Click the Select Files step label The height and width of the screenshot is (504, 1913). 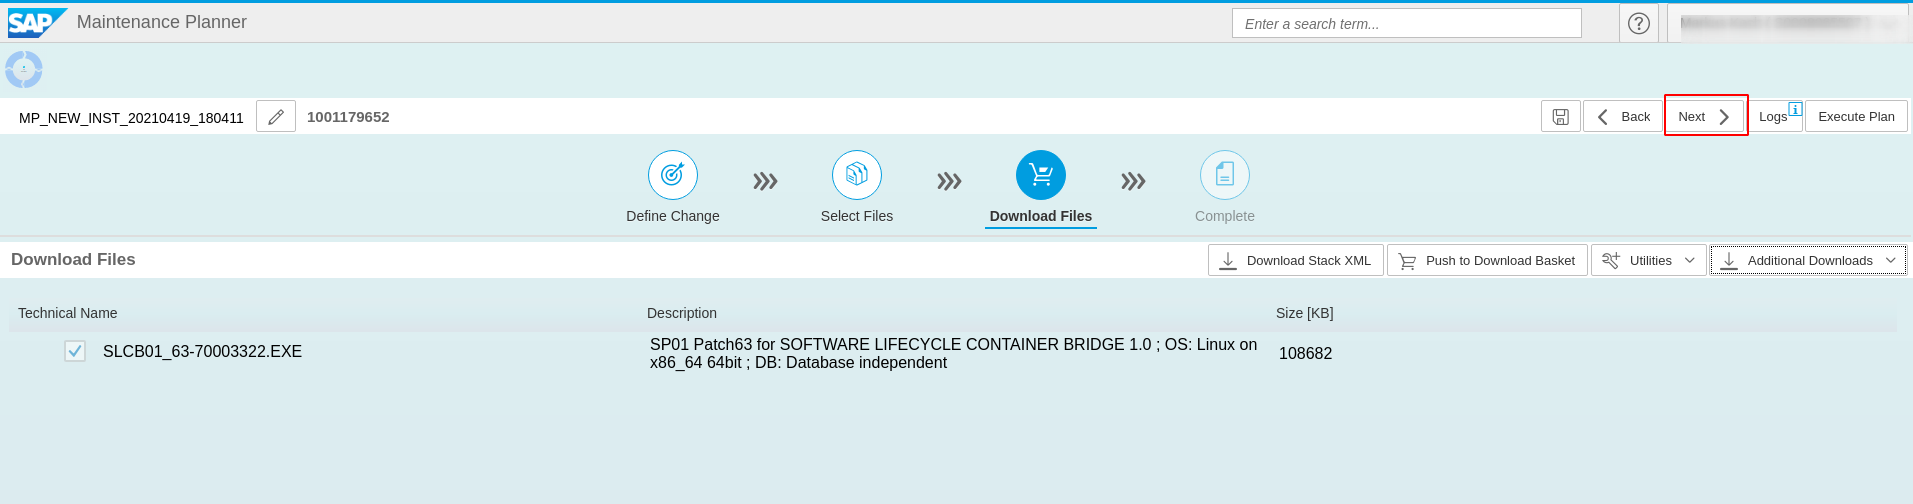[857, 216]
